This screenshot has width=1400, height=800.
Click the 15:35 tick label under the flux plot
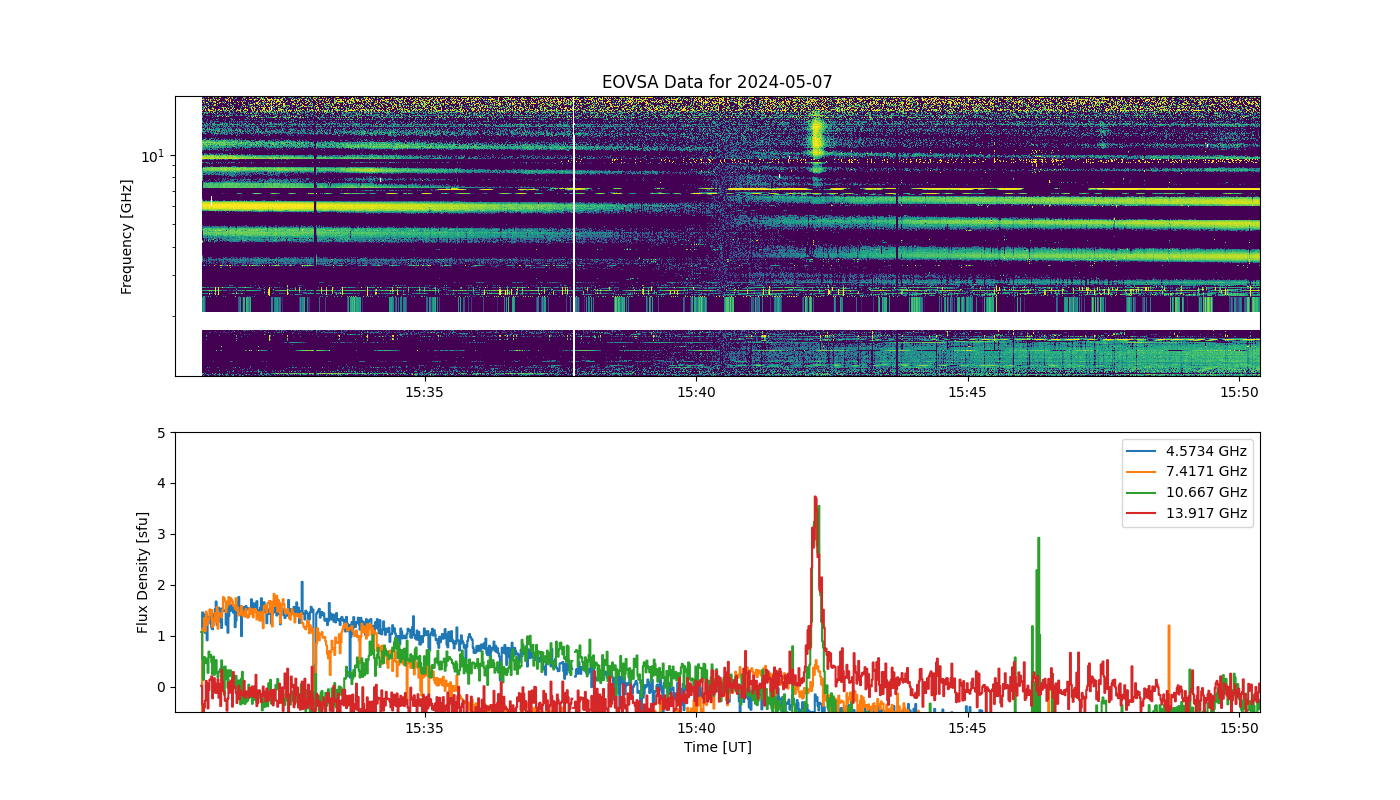[424, 729]
